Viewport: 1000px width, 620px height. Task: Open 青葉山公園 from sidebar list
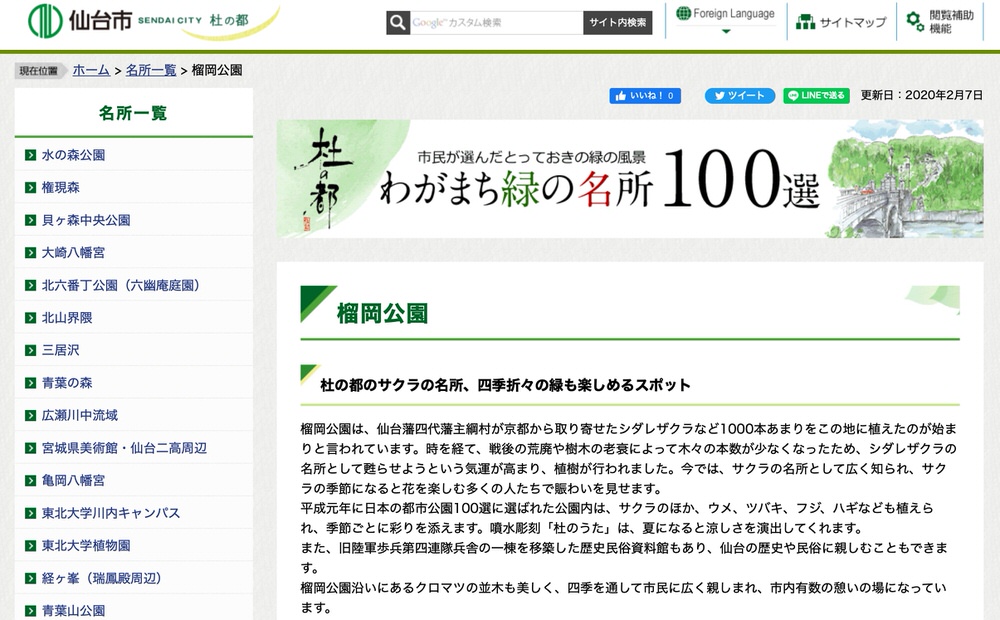73,610
